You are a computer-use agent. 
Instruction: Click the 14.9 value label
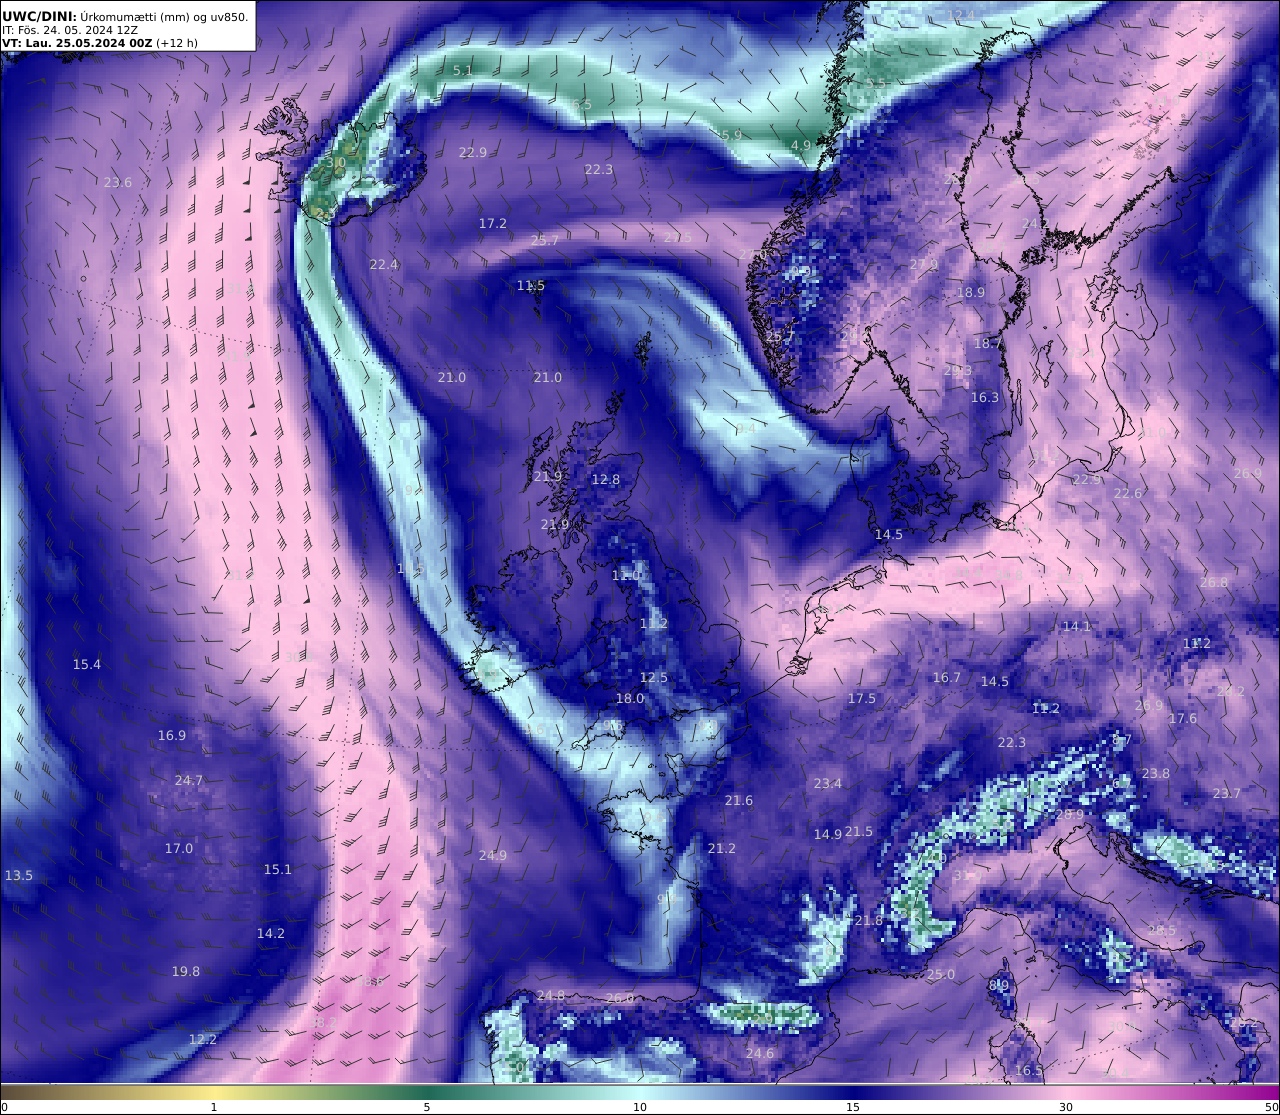828,834
